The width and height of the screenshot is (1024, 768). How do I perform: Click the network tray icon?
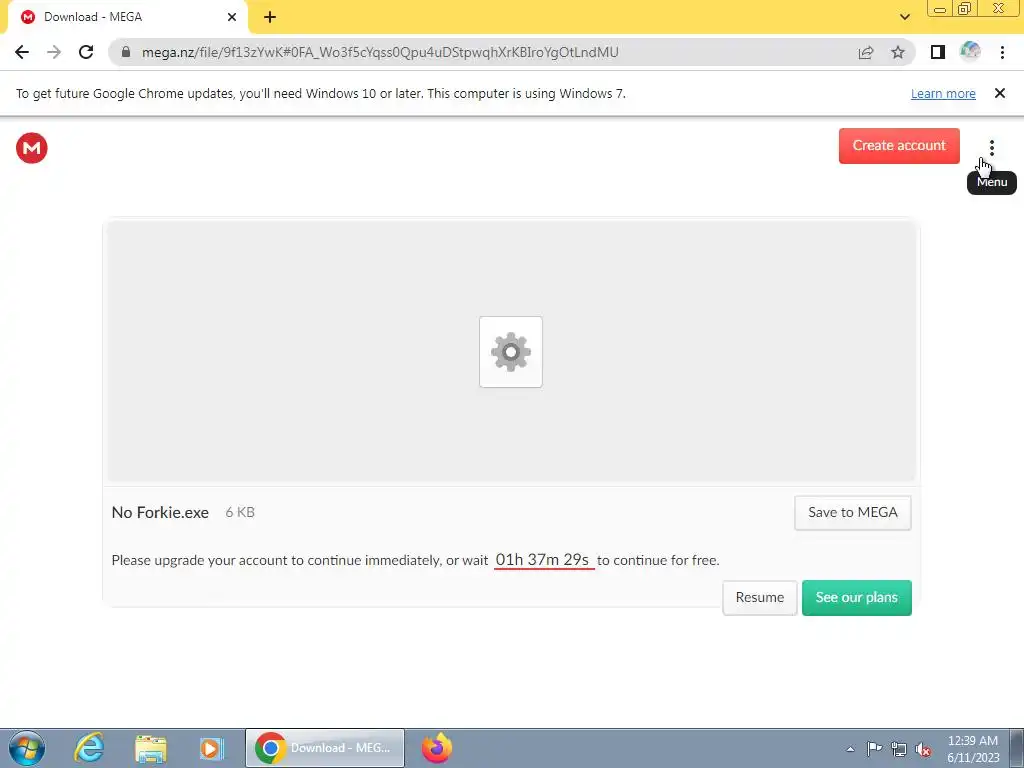click(899, 749)
